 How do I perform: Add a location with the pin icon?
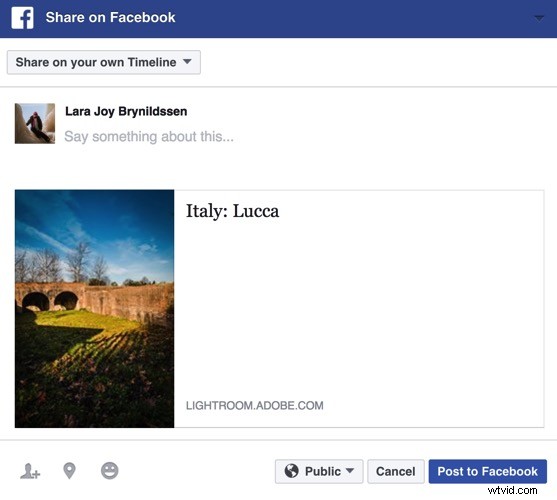click(69, 471)
